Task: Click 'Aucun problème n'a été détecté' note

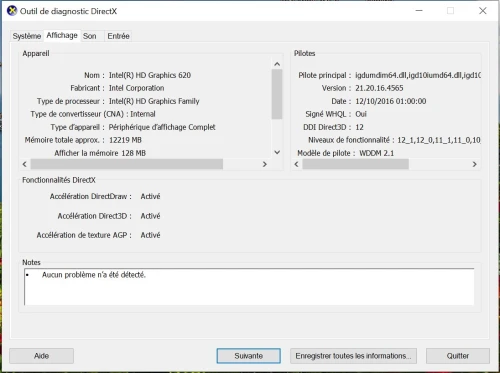Action: 94,275
